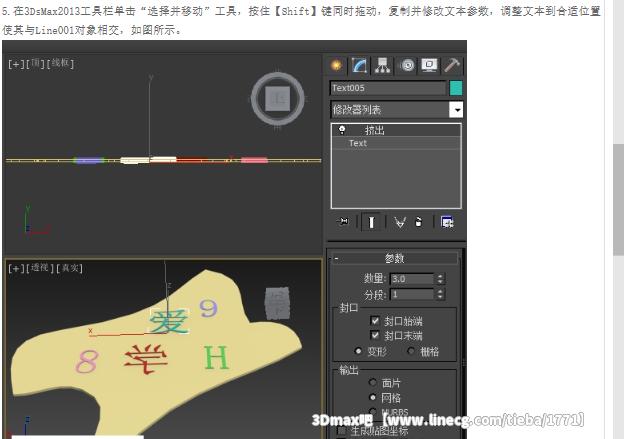Click the 分段 value field

pyautogui.click(x=412, y=294)
